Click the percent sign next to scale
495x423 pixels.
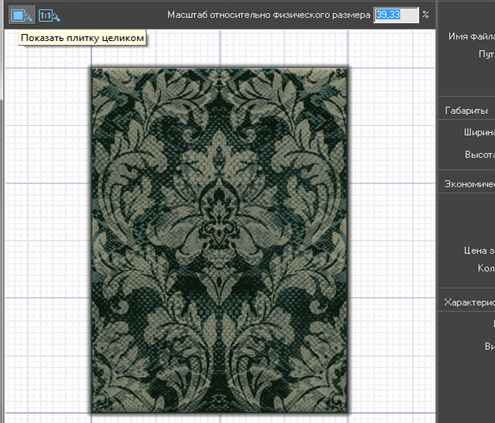tap(426, 15)
